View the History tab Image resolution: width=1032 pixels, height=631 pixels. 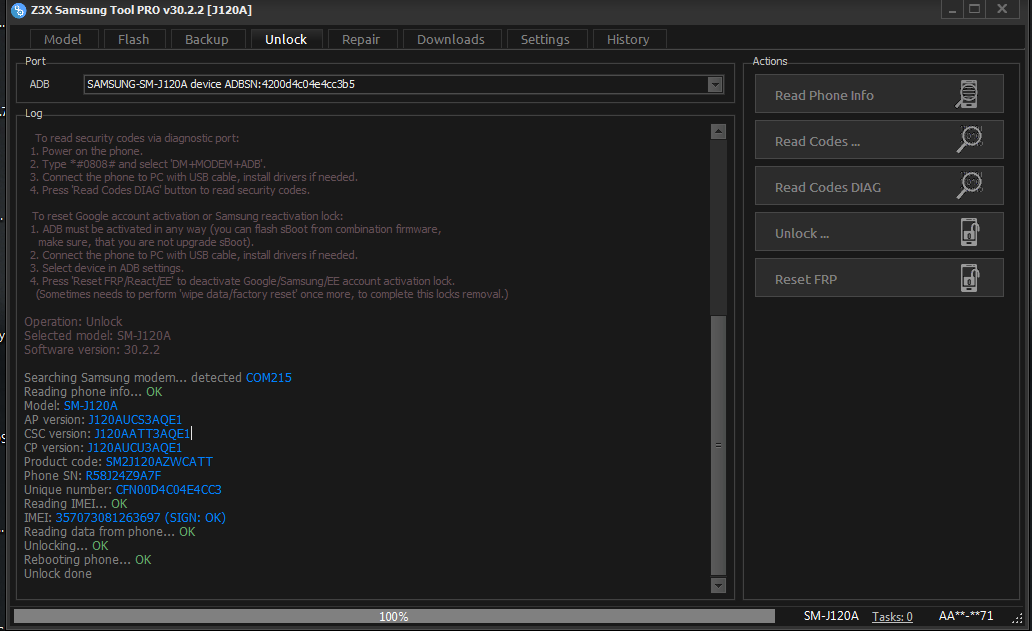(628, 39)
